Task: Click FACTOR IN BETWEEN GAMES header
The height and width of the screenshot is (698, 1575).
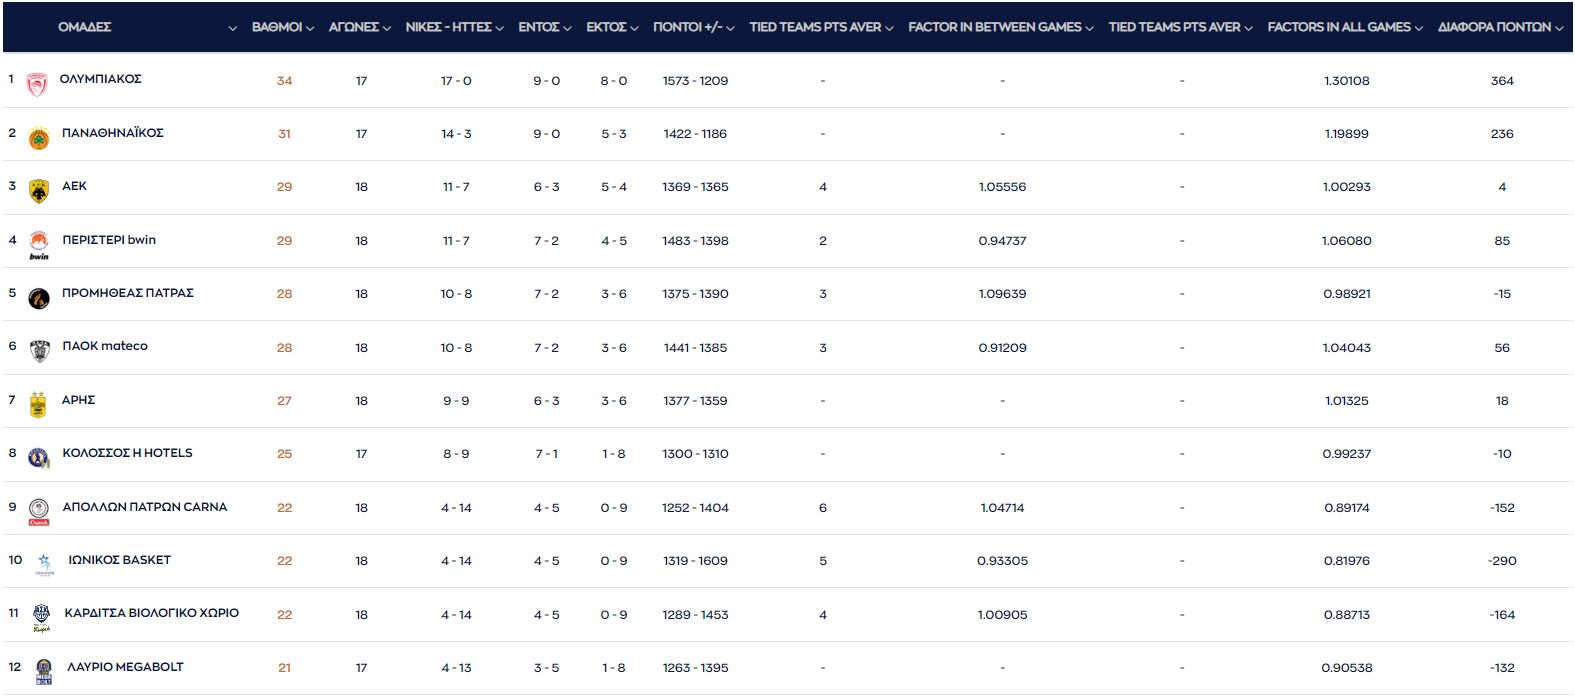Action: pos(994,27)
